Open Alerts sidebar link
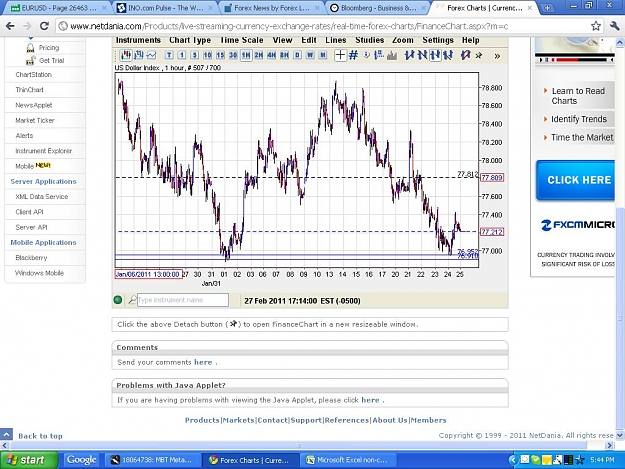This screenshot has height=469, width=625. [24, 135]
